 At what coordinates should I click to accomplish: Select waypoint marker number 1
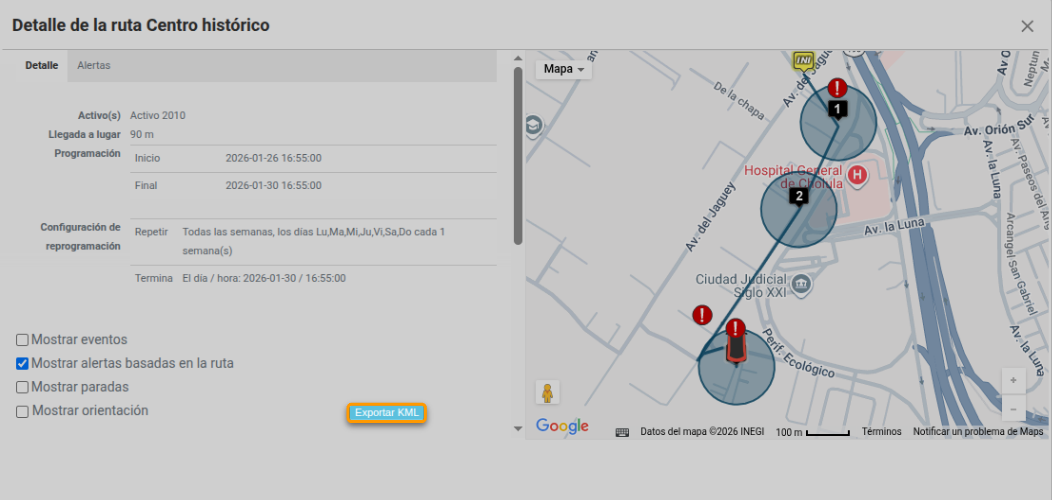coord(838,109)
